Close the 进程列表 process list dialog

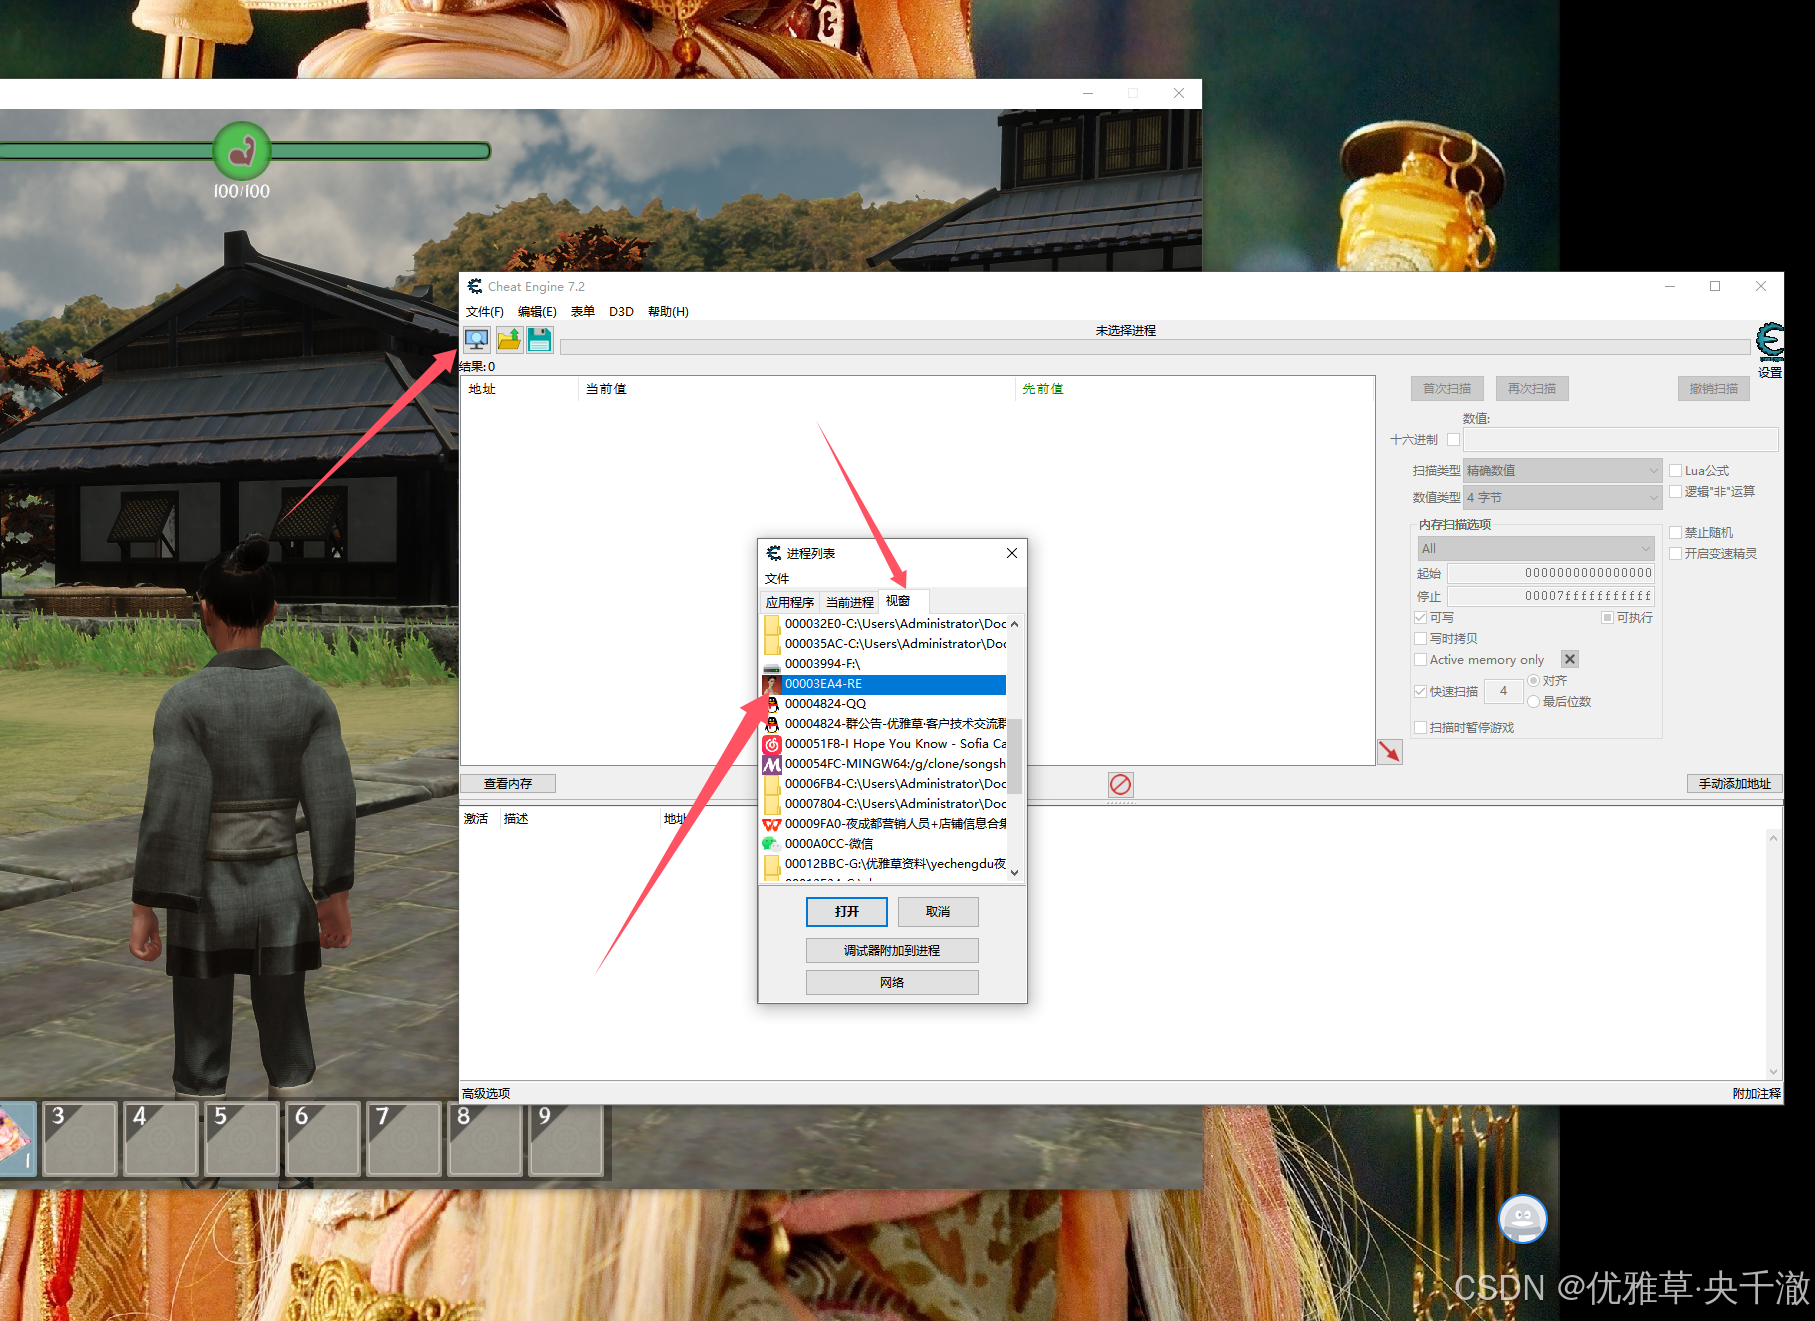point(1012,553)
